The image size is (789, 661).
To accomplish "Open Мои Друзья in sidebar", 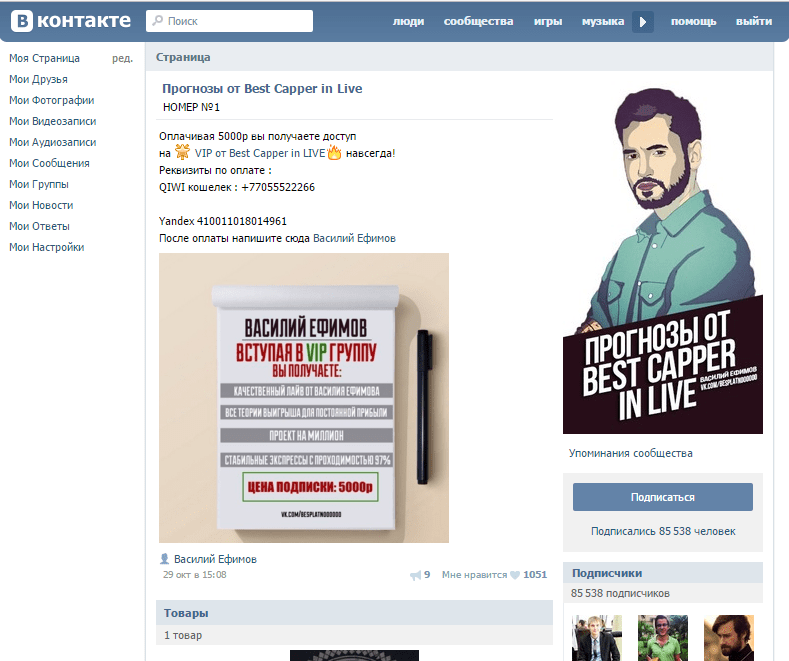I will (x=38, y=79).
